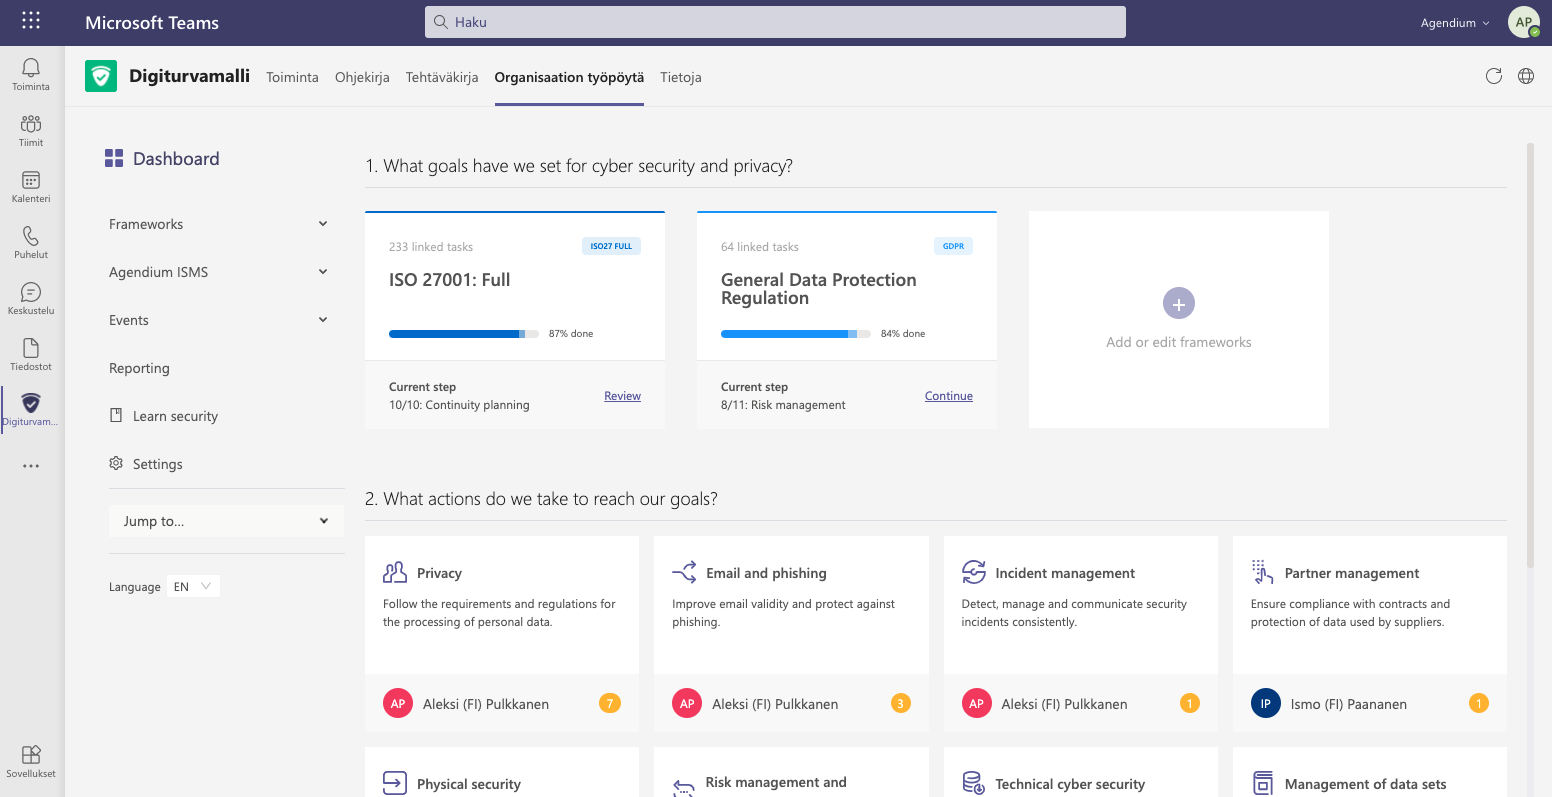
Task: Switch to the Ohjekirja tab
Action: click(x=362, y=77)
